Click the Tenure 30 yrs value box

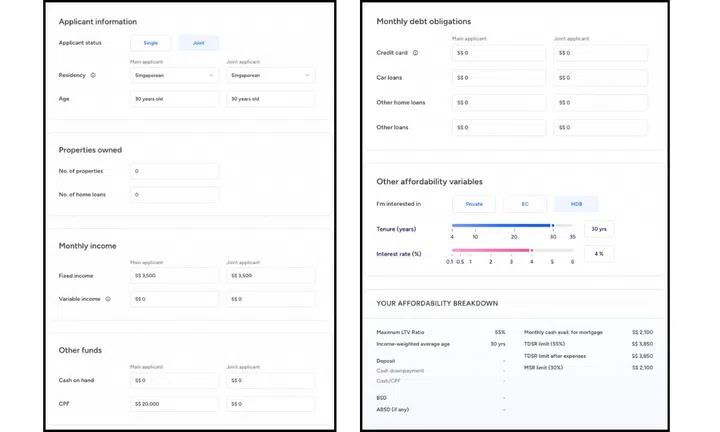[x=599, y=229]
